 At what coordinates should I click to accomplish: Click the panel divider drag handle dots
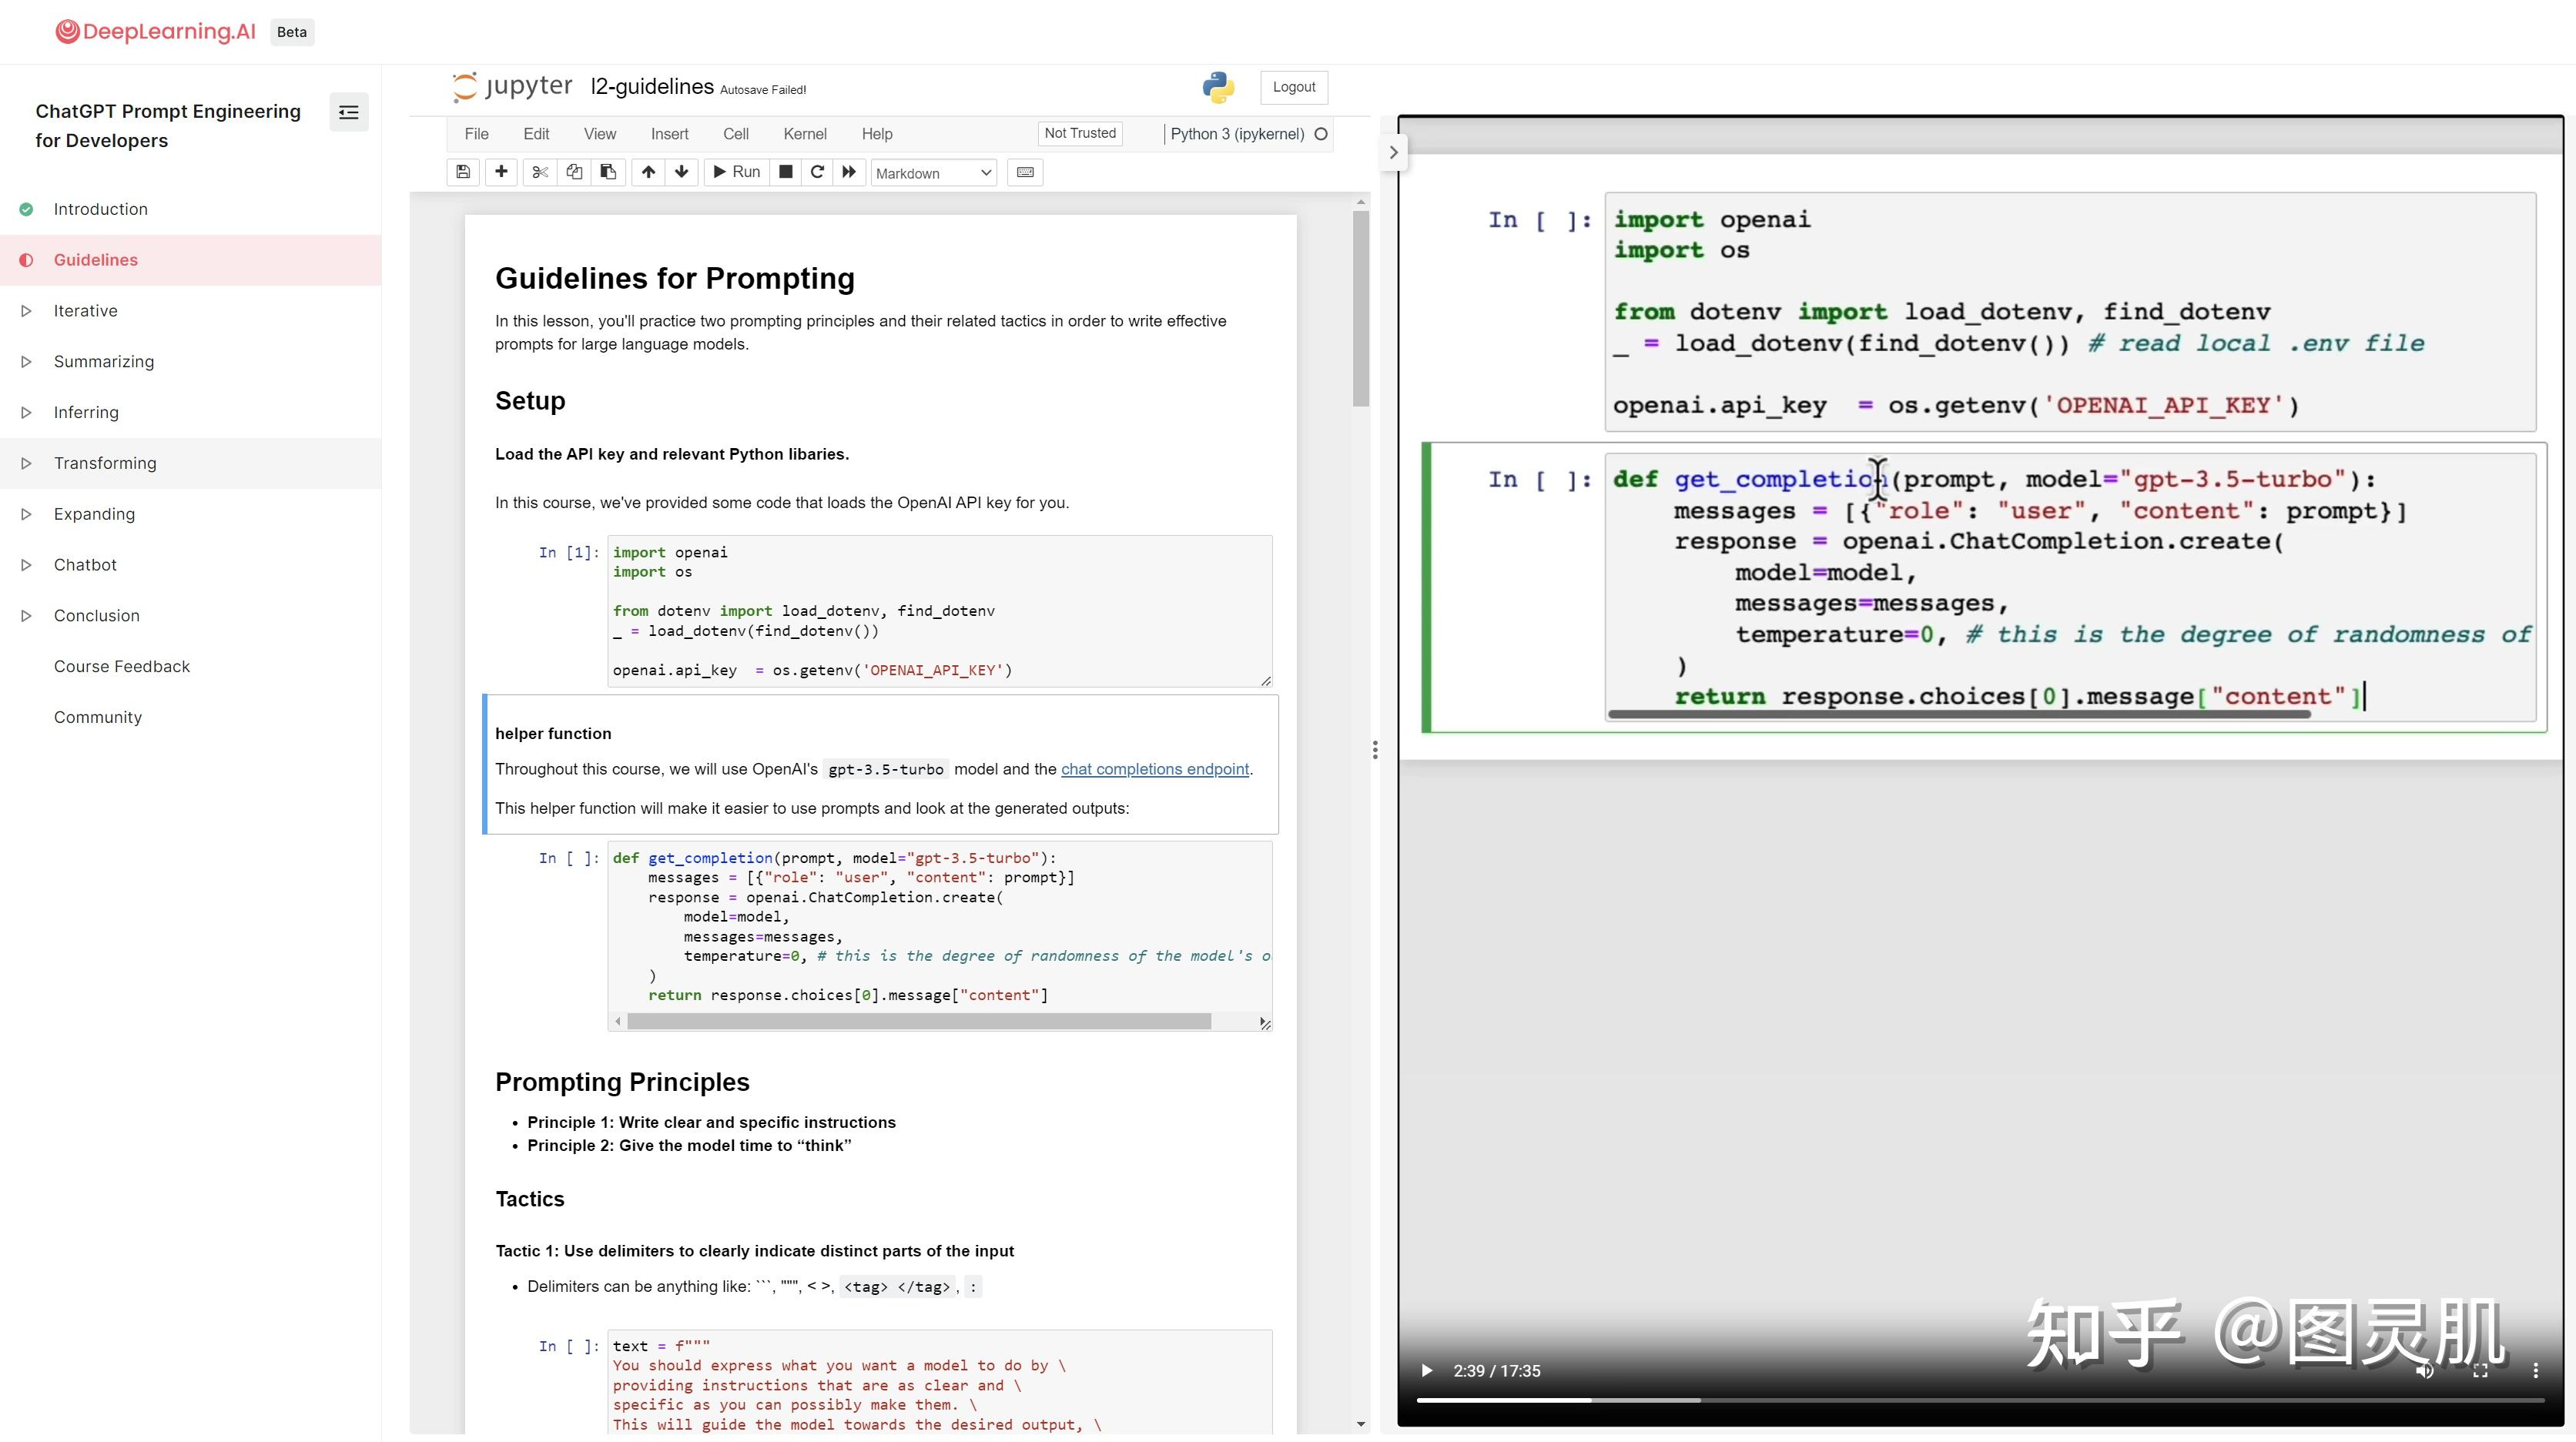(1375, 750)
